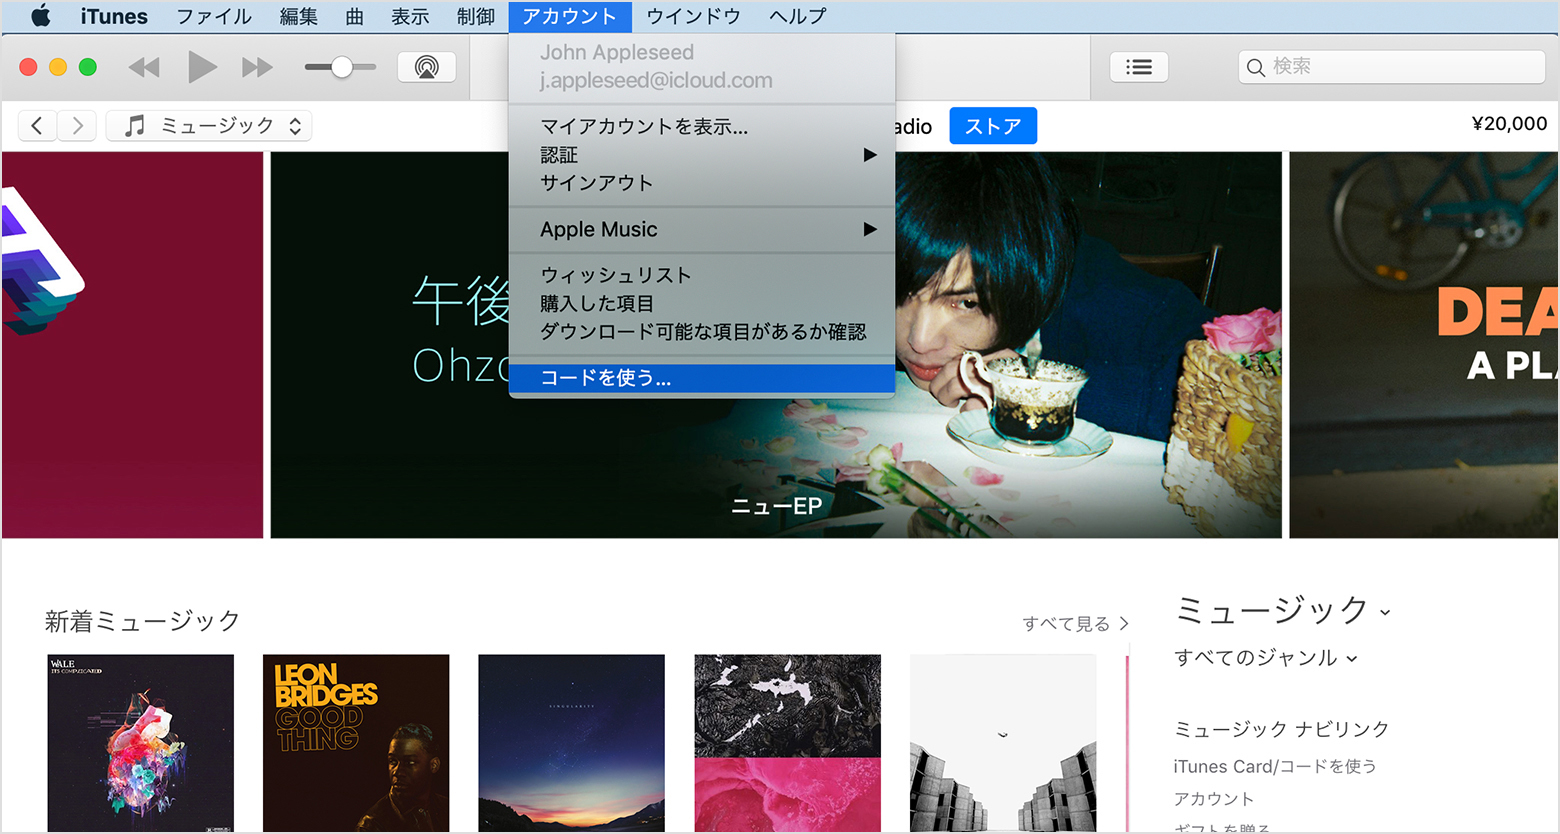This screenshot has width=1560, height=834.
Task: Expand the ミュージック category heading dropdown
Action: click(x=1282, y=609)
